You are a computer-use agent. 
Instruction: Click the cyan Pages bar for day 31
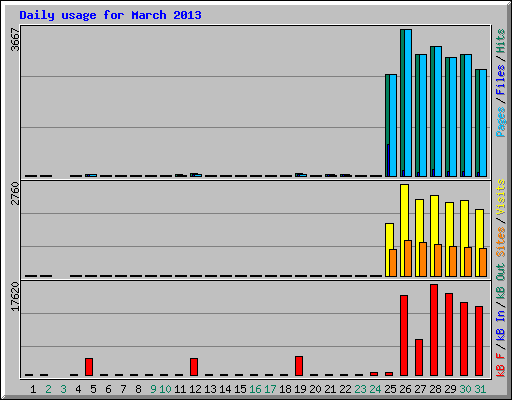click(x=483, y=123)
